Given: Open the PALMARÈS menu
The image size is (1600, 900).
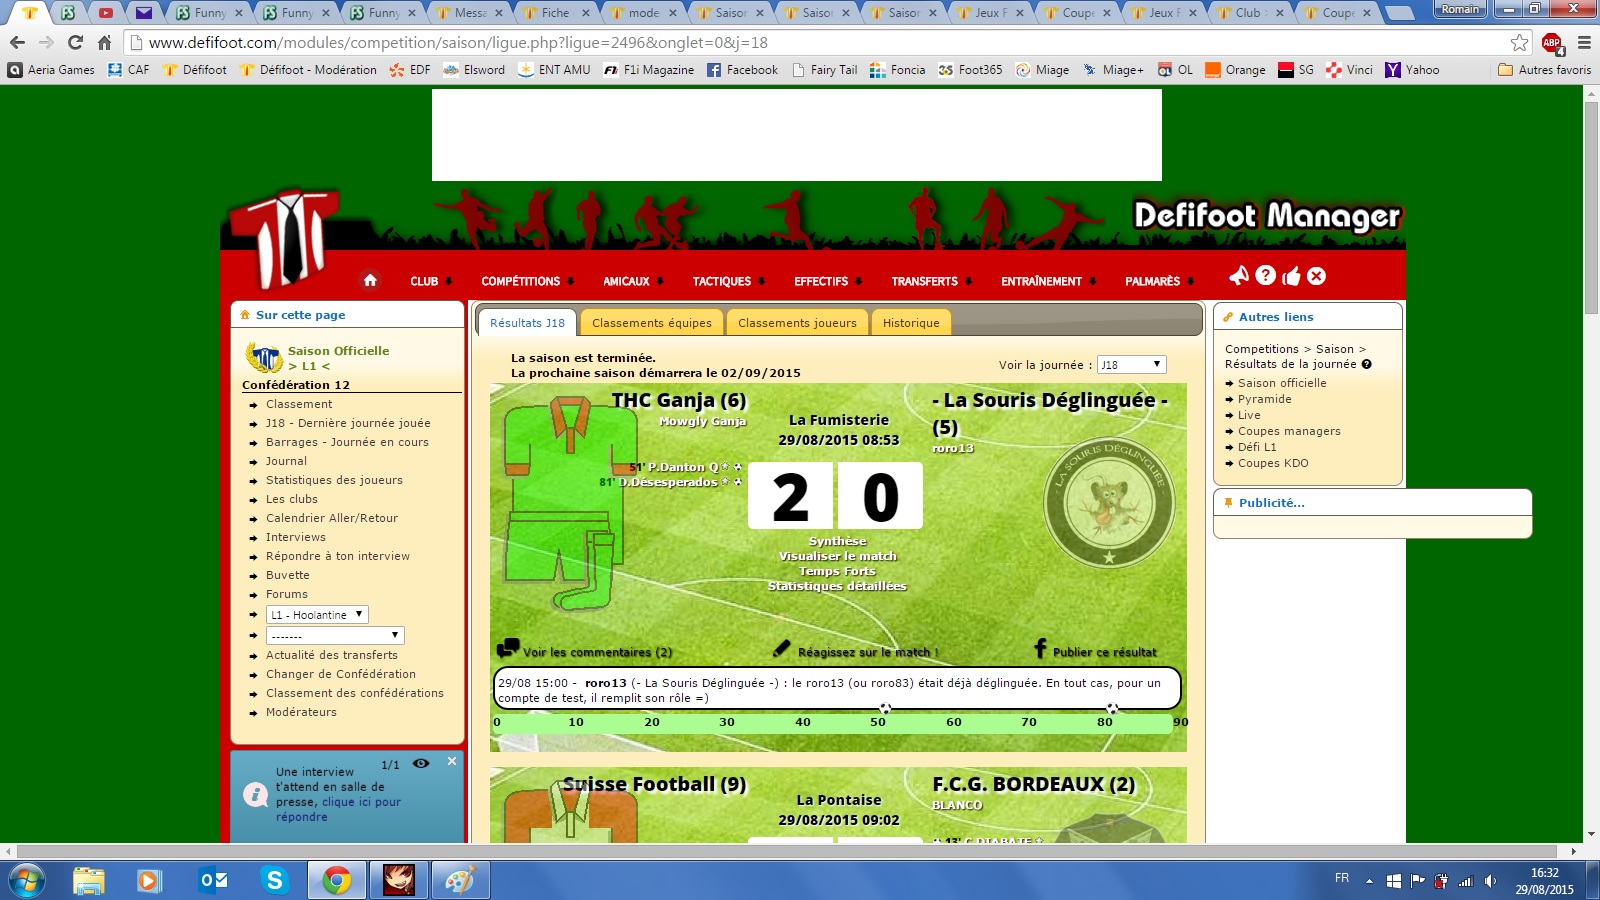Looking at the screenshot, I should point(1160,281).
